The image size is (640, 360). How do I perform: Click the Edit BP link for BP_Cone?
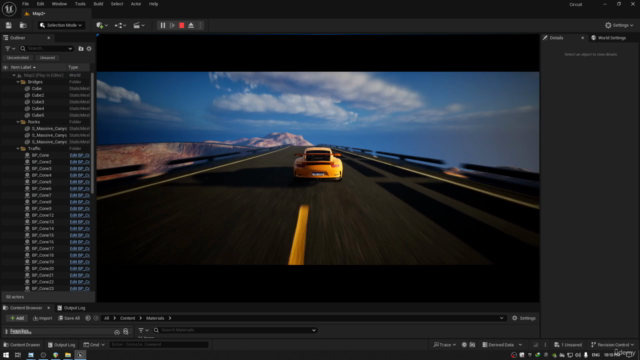(80, 155)
